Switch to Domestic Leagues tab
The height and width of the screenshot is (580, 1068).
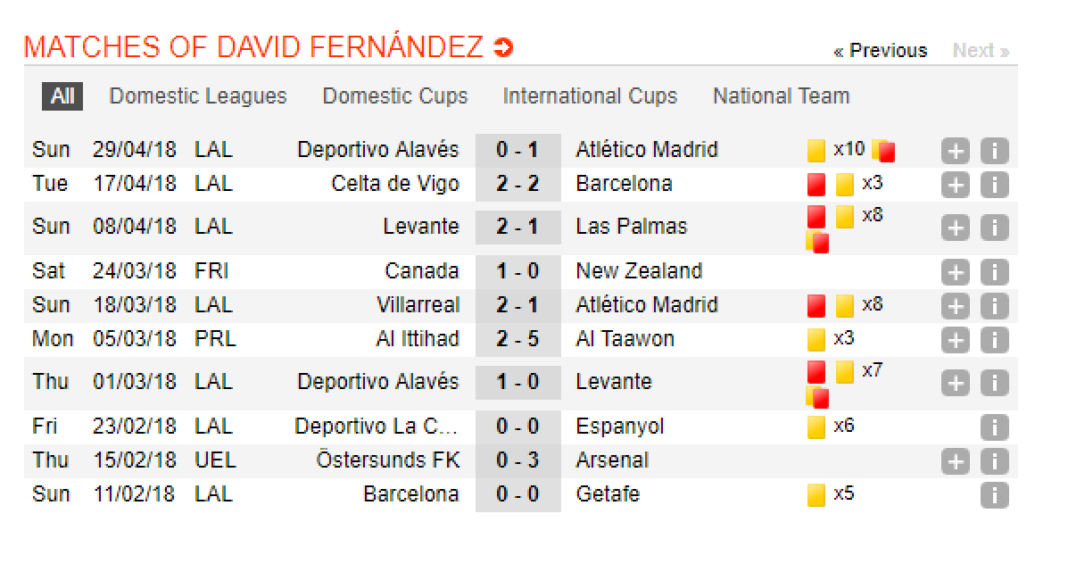[x=198, y=96]
